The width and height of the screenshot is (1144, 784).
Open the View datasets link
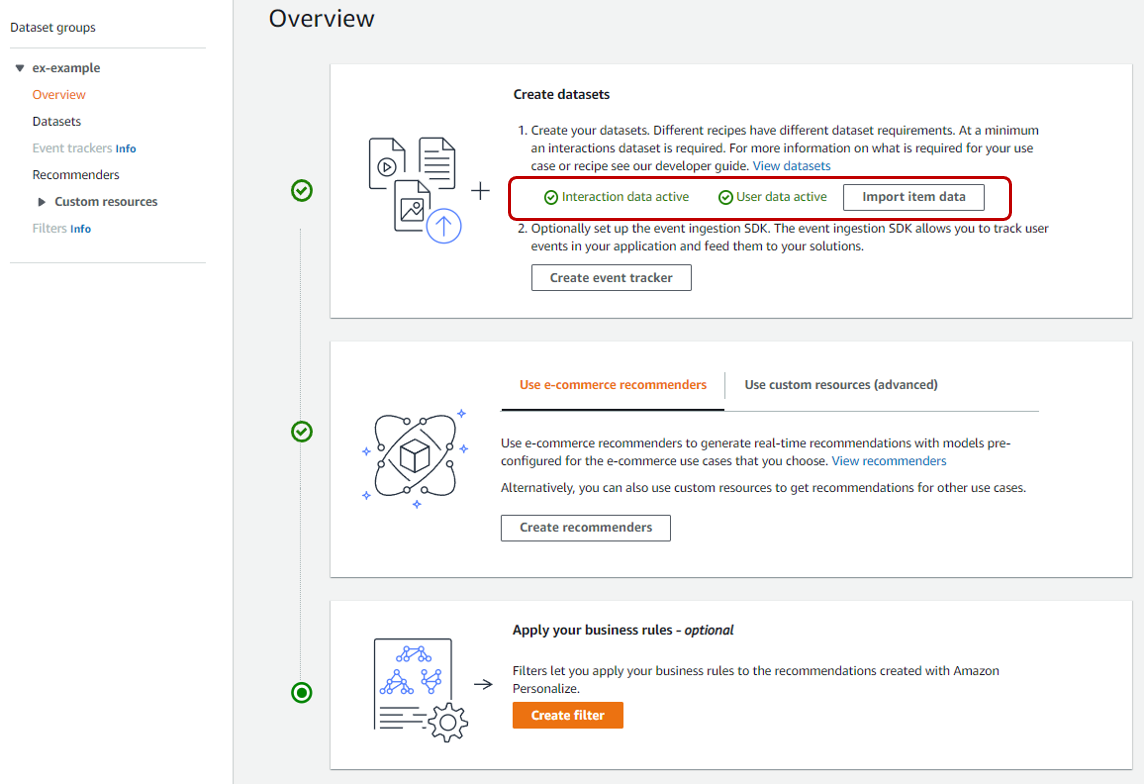792,166
